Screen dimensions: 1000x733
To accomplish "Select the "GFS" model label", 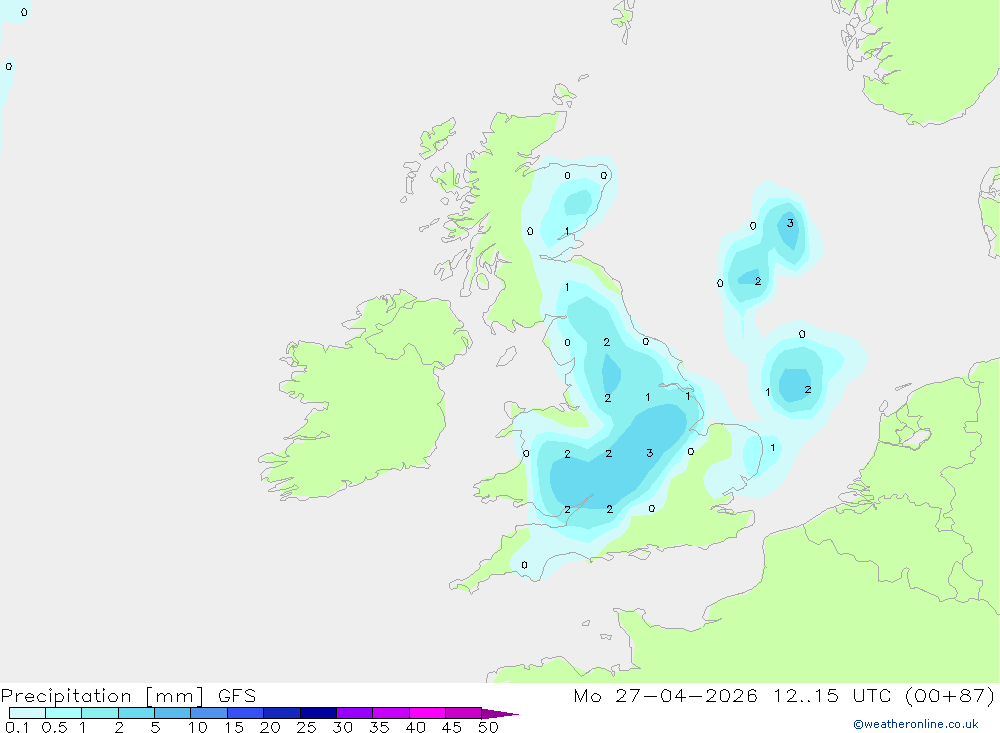I will point(237,696).
